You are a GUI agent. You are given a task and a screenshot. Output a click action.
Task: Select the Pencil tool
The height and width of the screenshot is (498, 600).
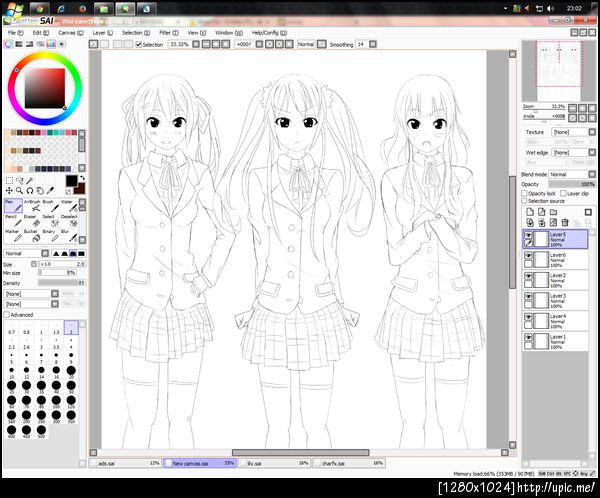click(x=13, y=221)
